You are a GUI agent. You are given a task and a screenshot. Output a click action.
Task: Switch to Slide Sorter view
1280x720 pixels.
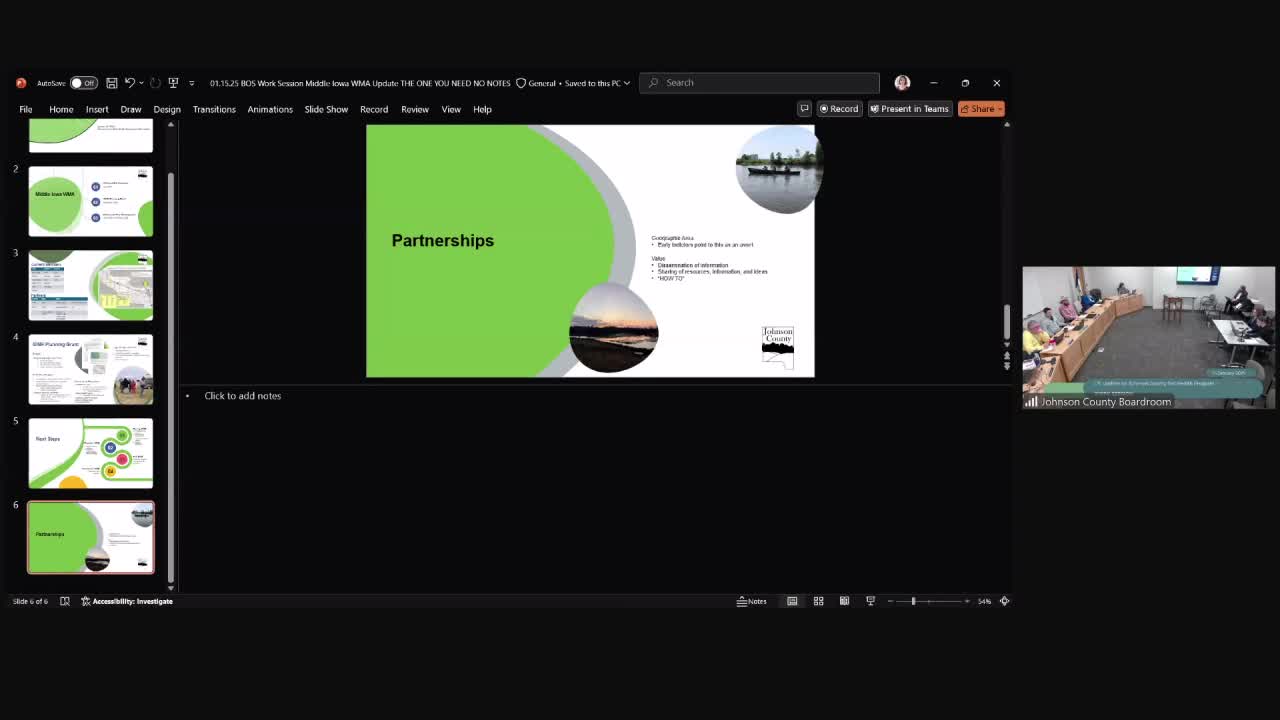tap(818, 601)
